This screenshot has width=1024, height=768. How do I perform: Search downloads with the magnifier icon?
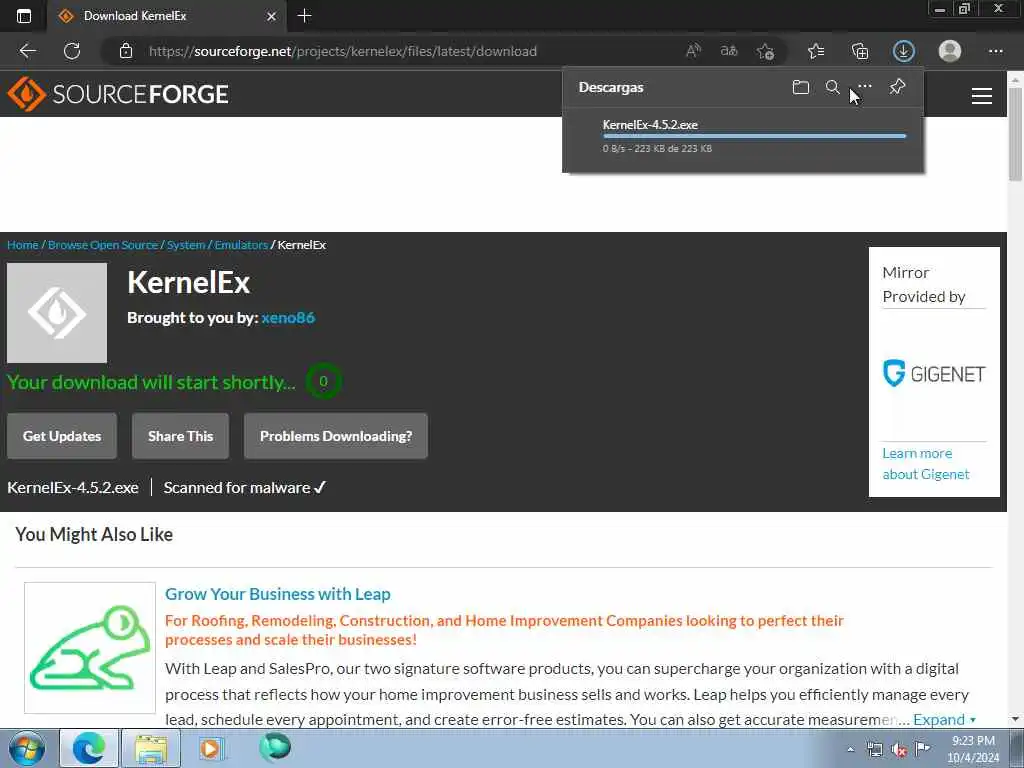[x=833, y=87]
